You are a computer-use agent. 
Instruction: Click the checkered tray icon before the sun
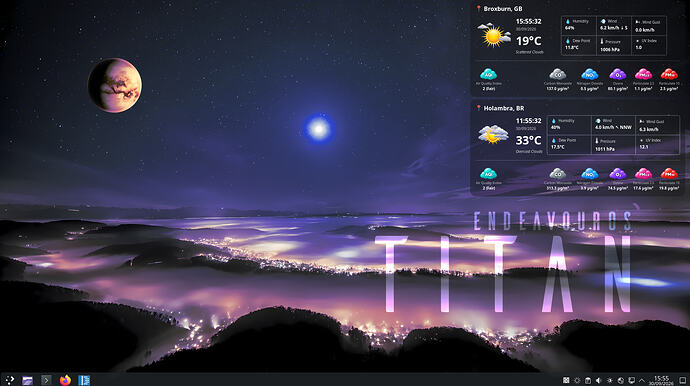pos(566,380)
